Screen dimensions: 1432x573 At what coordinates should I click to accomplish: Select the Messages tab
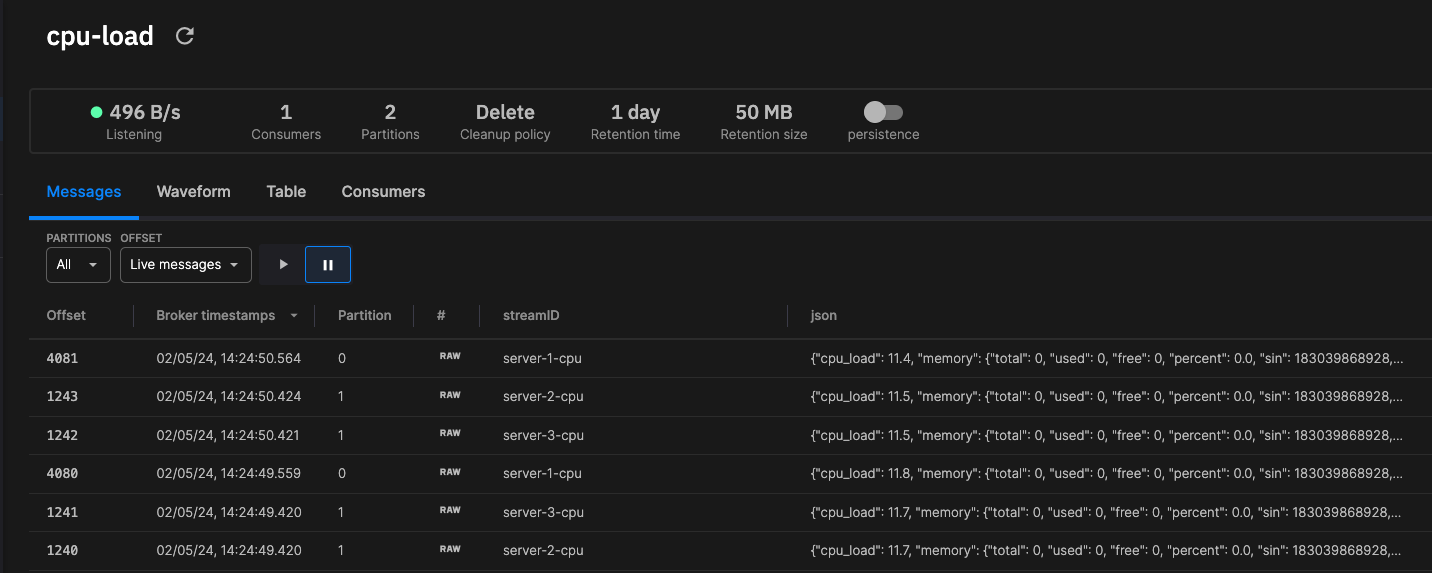tap(84, 191)
